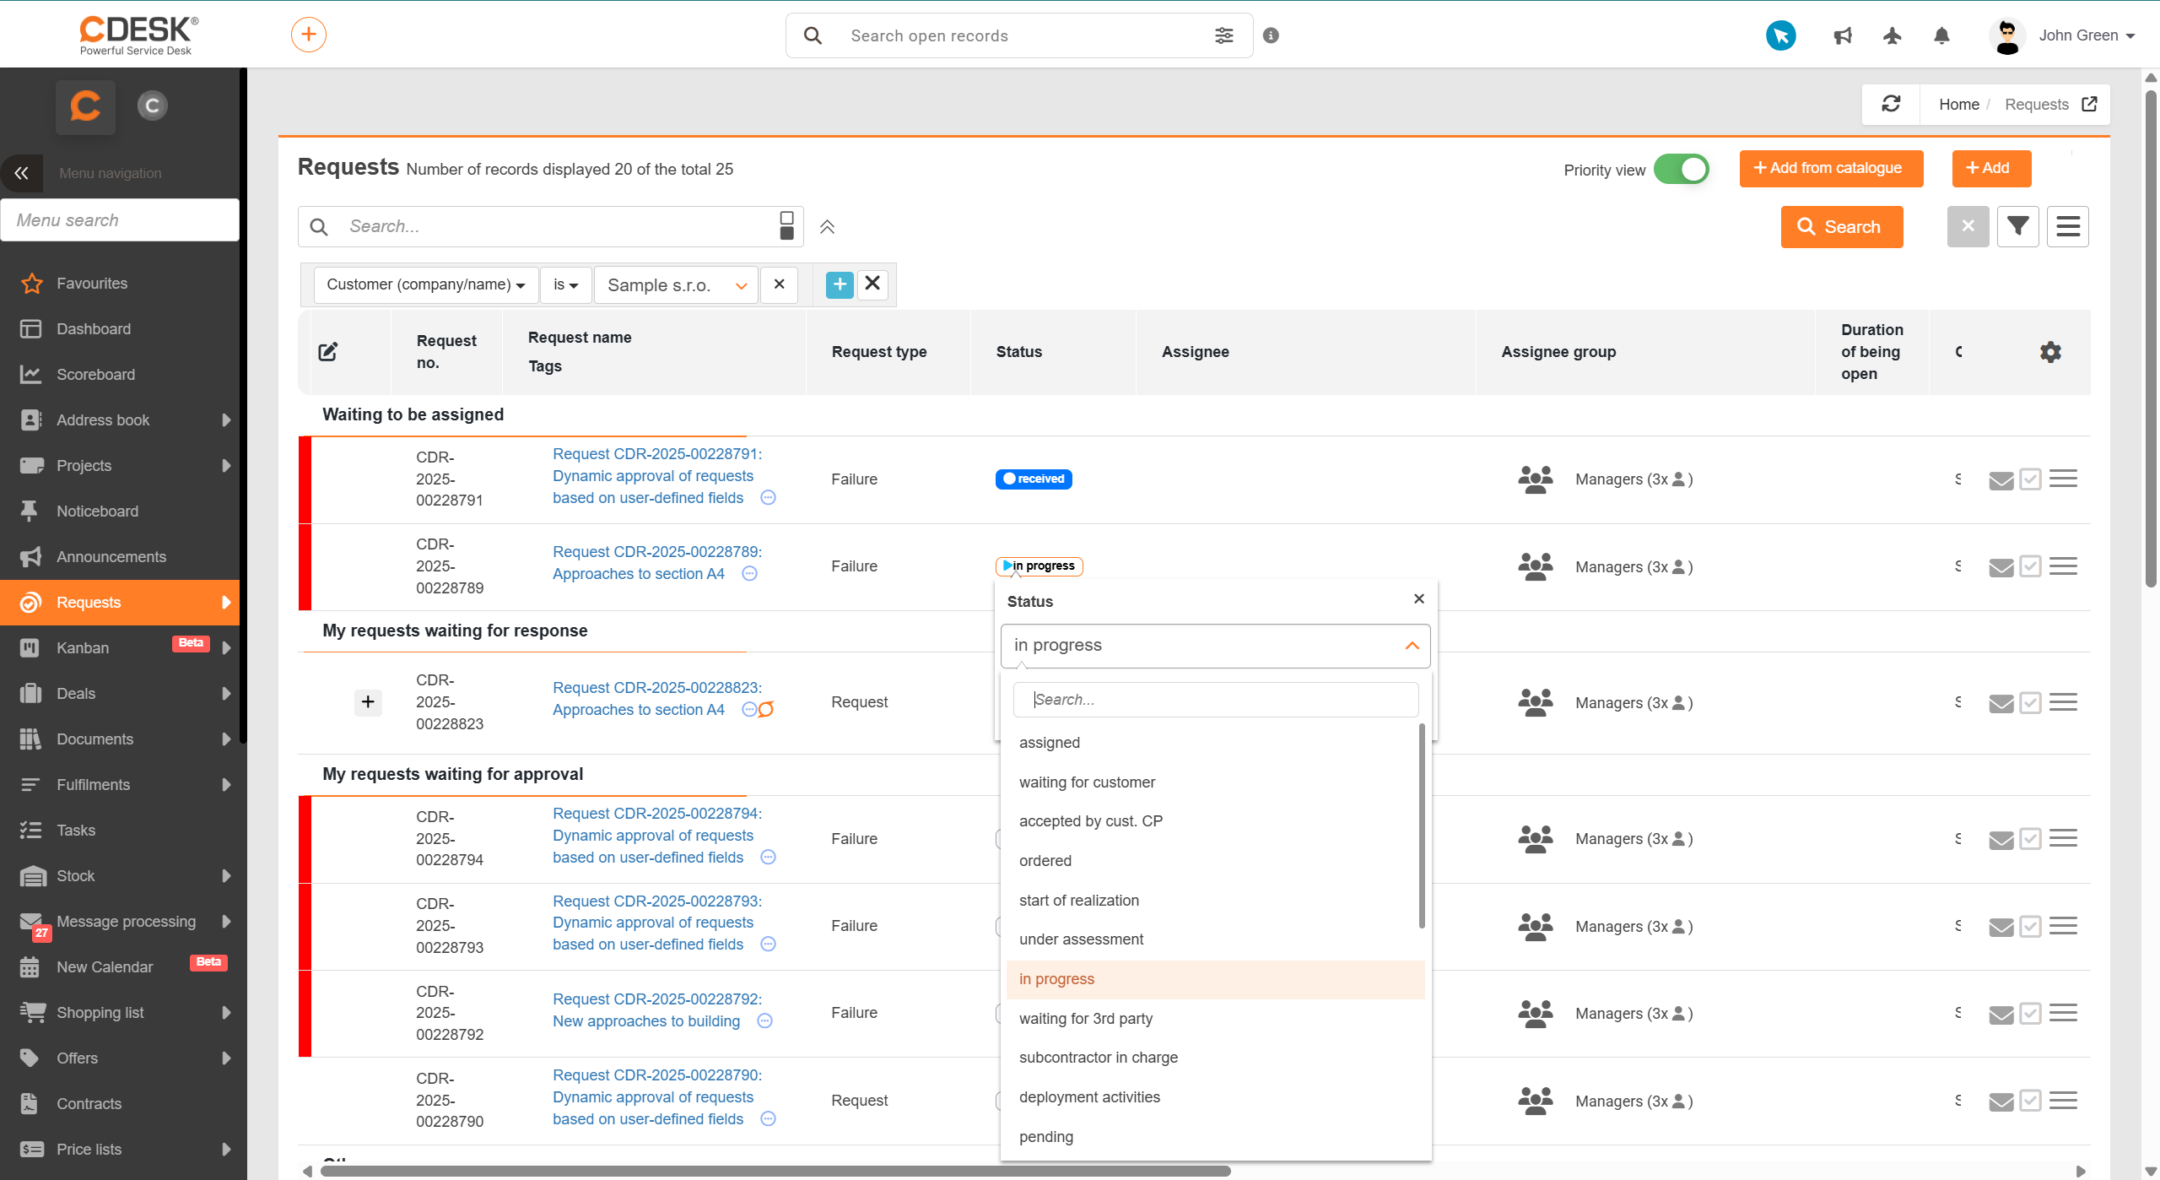Click the orange plus quick-add icon

(x=309, y=35)
